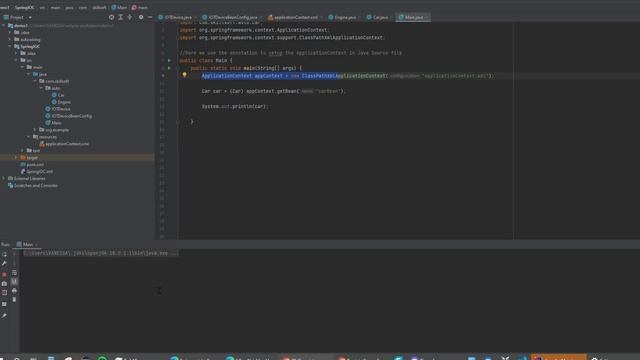Collapse the SpringIOC module node
The image size is (640, 360).
click(x=10, y=46)
